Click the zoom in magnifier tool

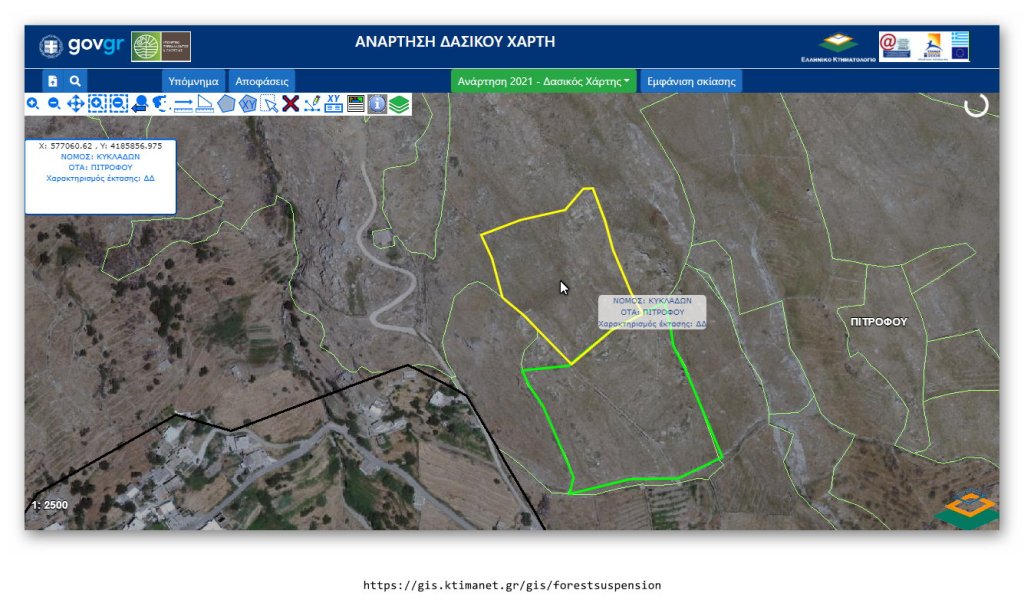33,103
